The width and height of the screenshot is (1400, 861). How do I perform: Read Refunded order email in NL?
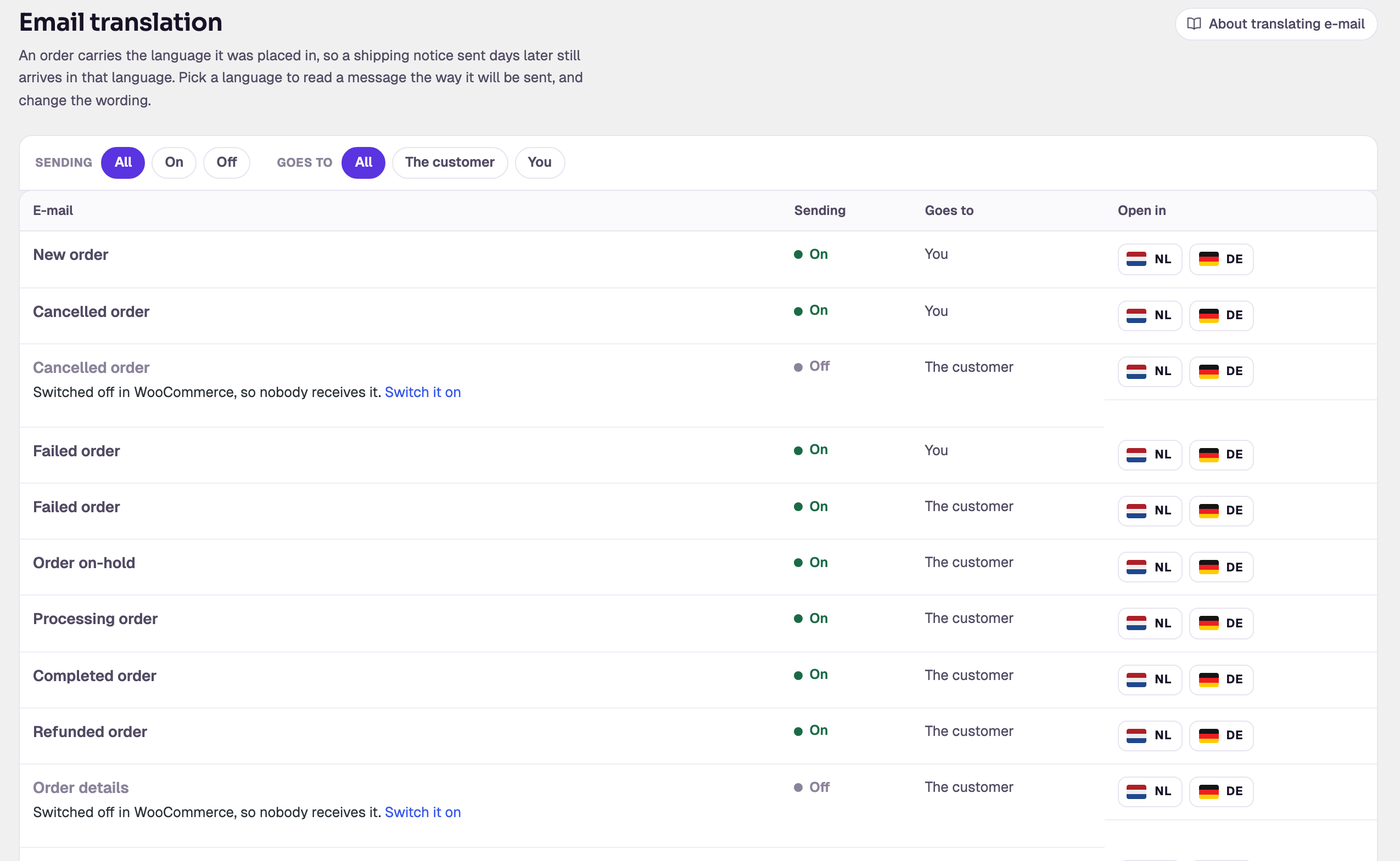pos(1150,736)
